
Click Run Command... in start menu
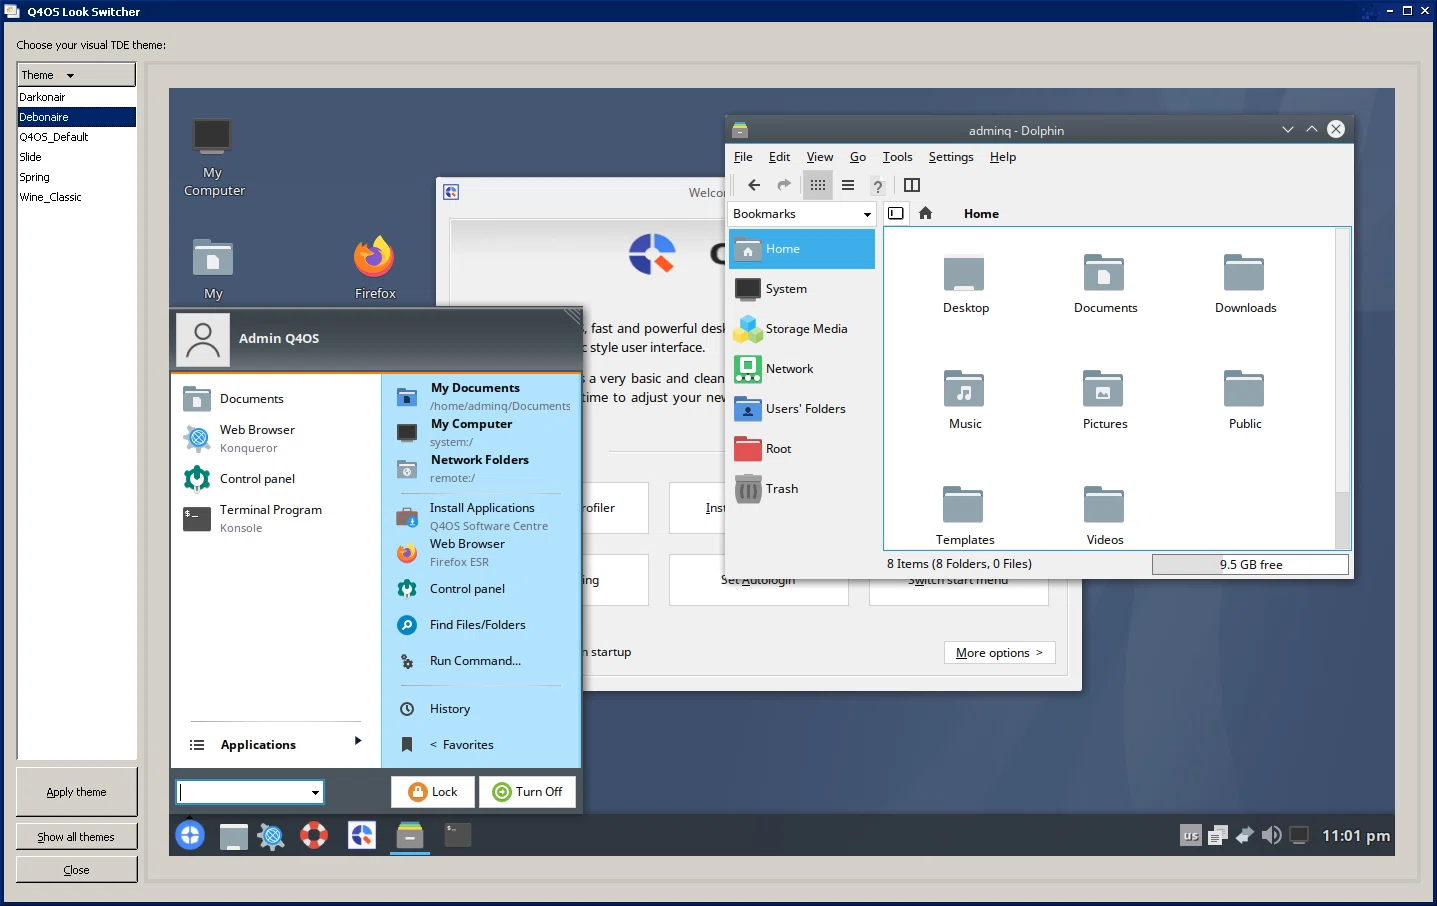coord(481,661)
